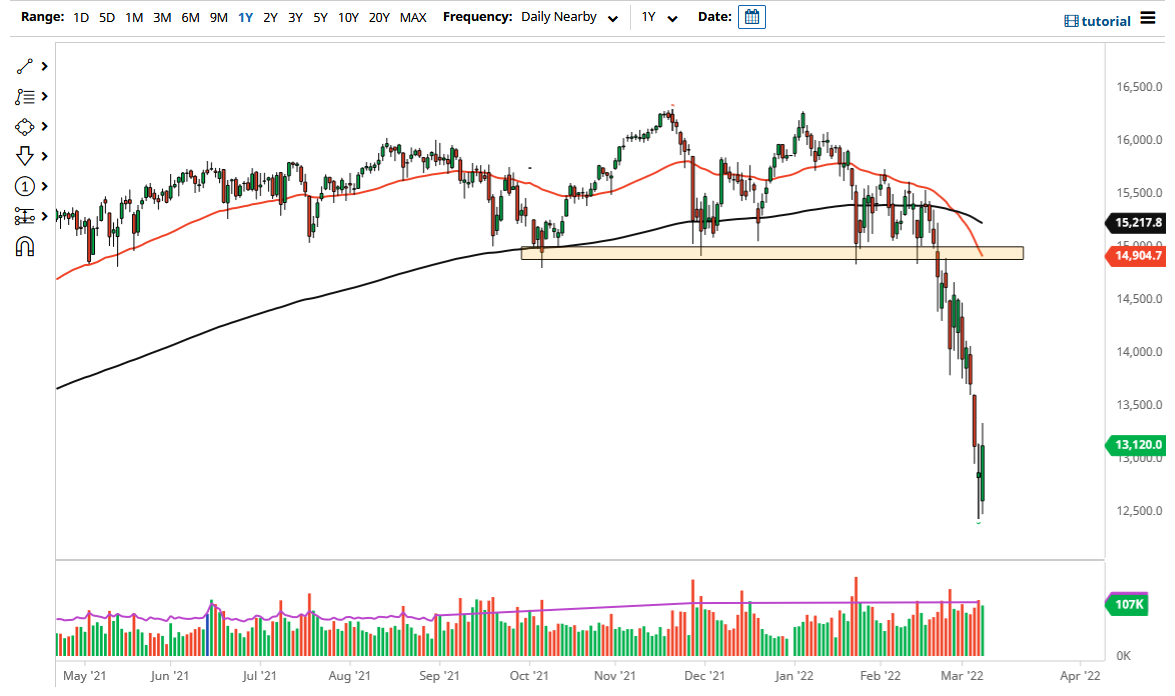Click the 6M range button
Image resolution: width=1175 pixels, height=696 pixels.
[190, 17]
